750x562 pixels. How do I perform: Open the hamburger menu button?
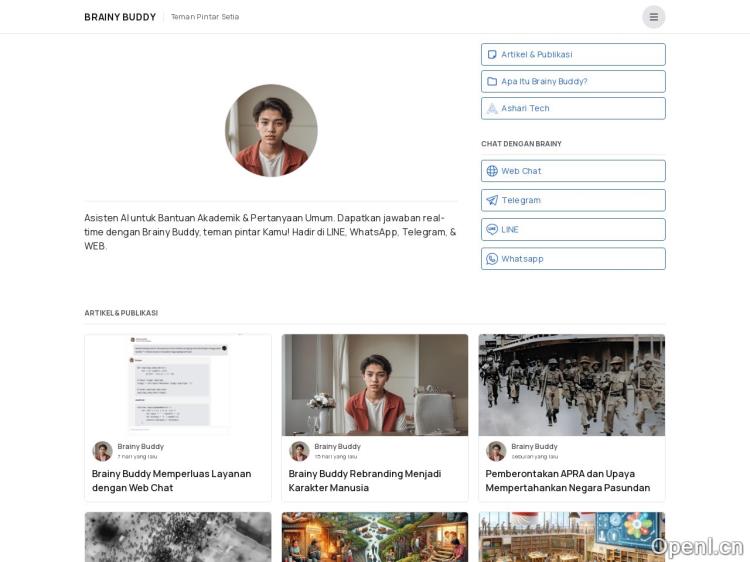653,17
